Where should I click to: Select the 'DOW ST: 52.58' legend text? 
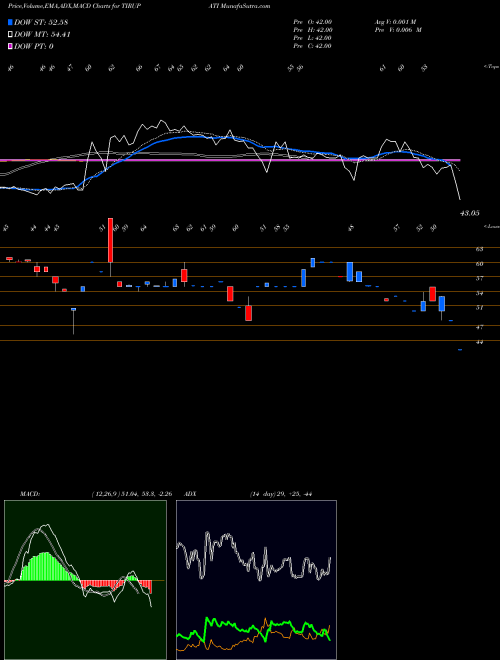(41, 22)
